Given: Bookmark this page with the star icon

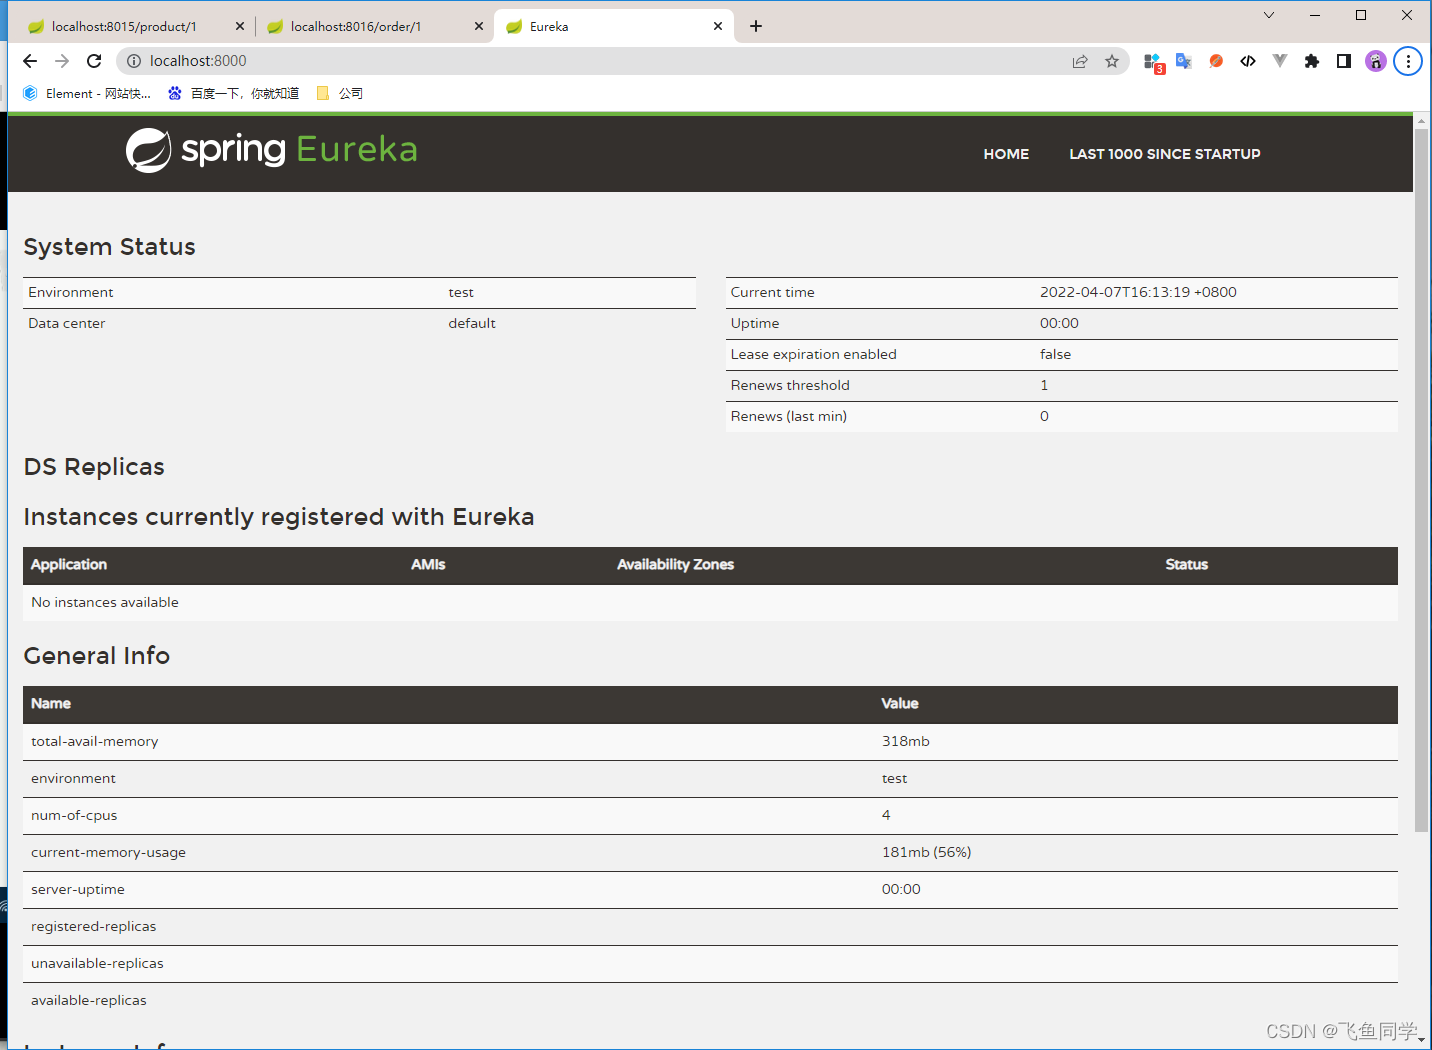Looking at the screenshot, I should pos(1112,61).
